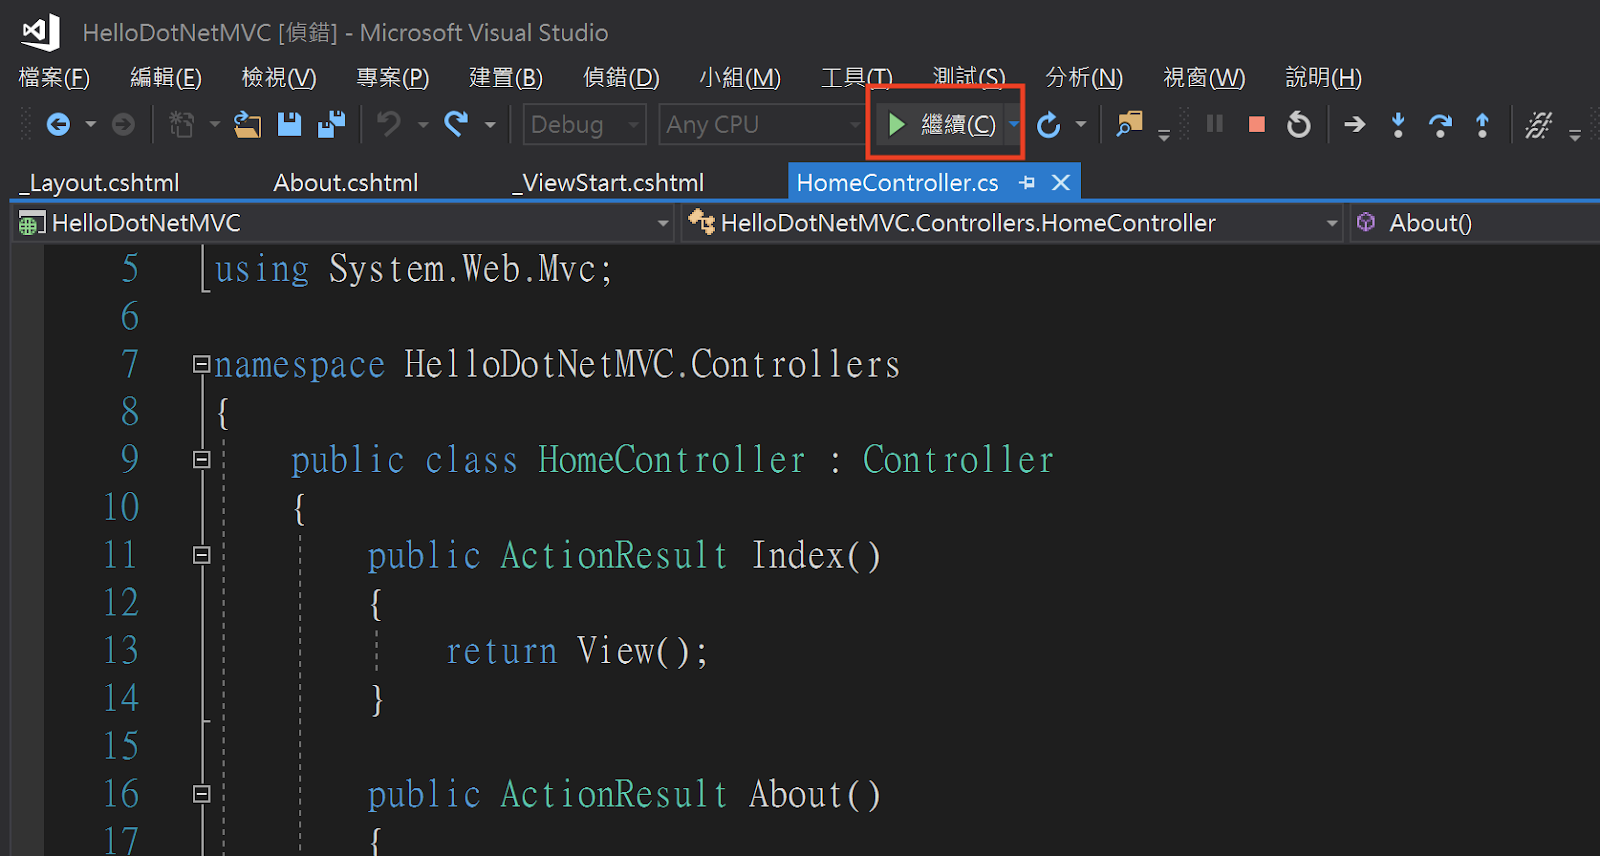1600x856 pixels.
Task: Switch to the About.cshtml tab
Action: [x=346, y=183]
